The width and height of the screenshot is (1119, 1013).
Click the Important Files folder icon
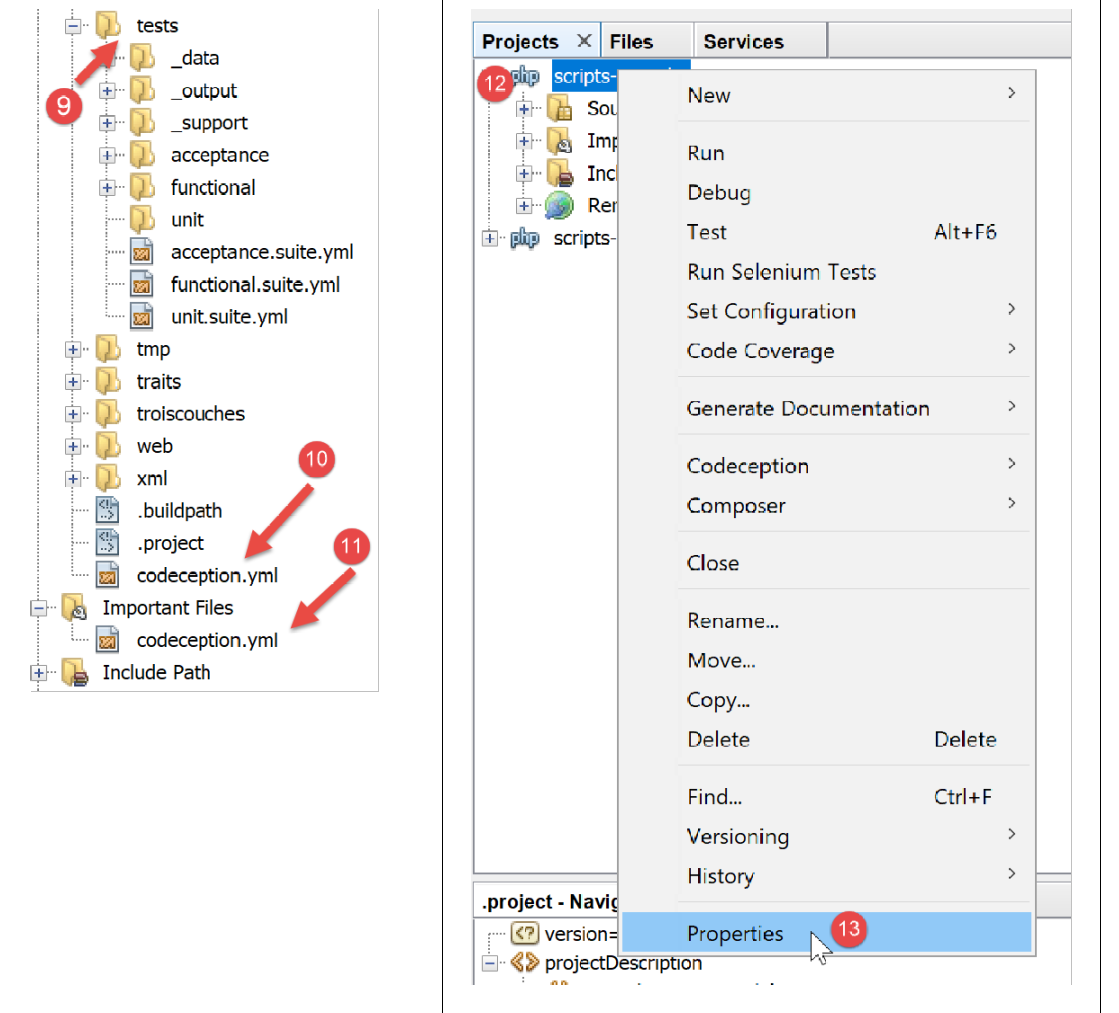[74, 608]
